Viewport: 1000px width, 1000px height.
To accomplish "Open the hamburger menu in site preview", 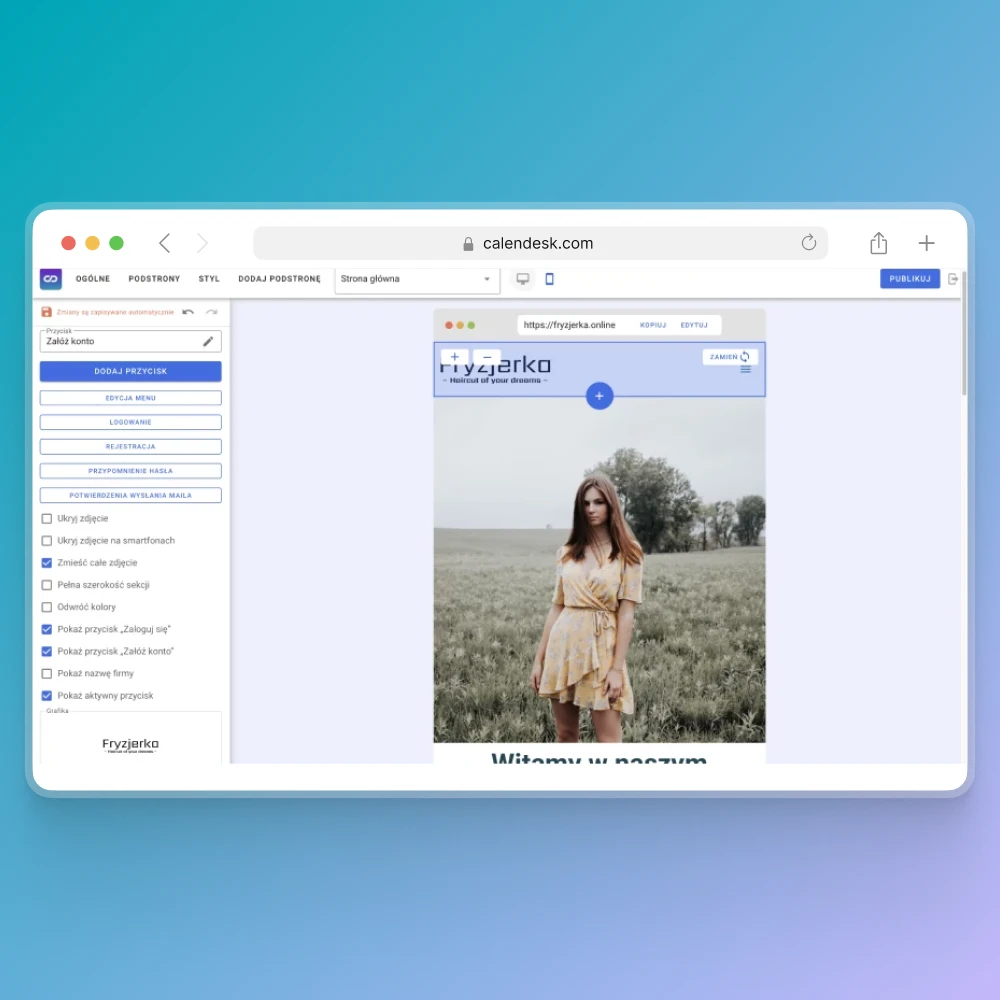I will point(745,370).
